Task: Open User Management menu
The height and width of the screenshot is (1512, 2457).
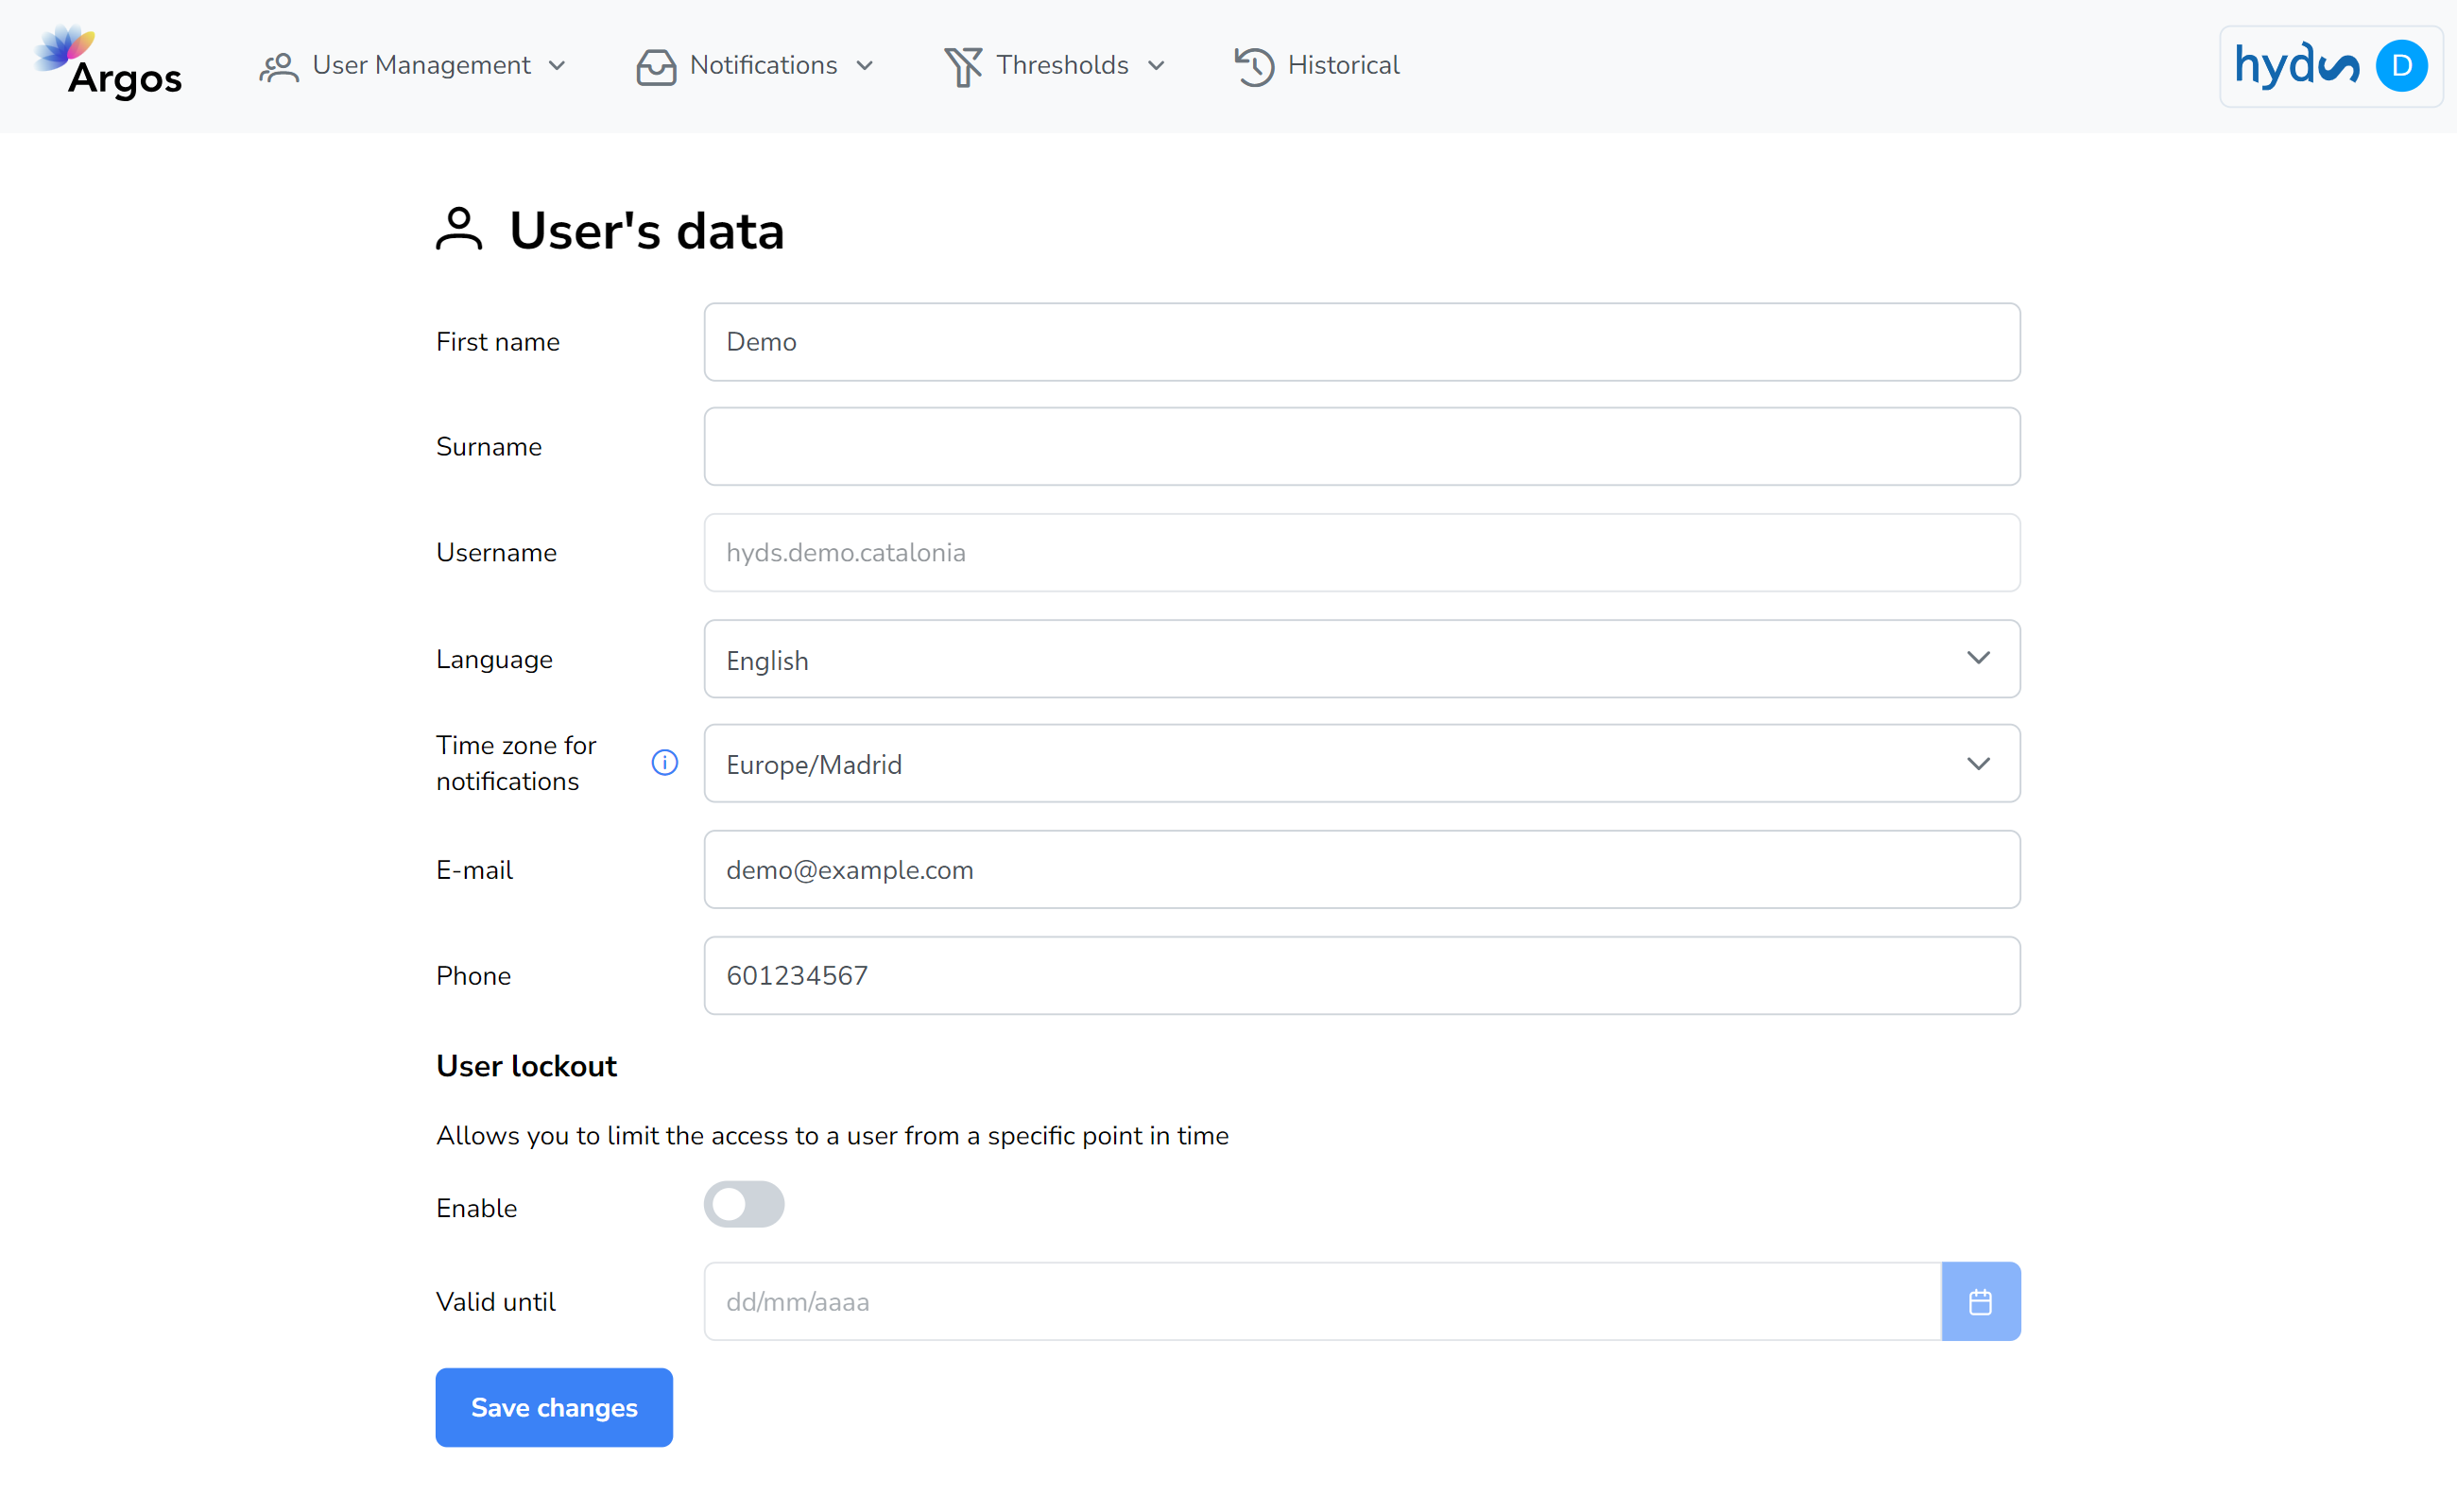Action: [412, 65]
